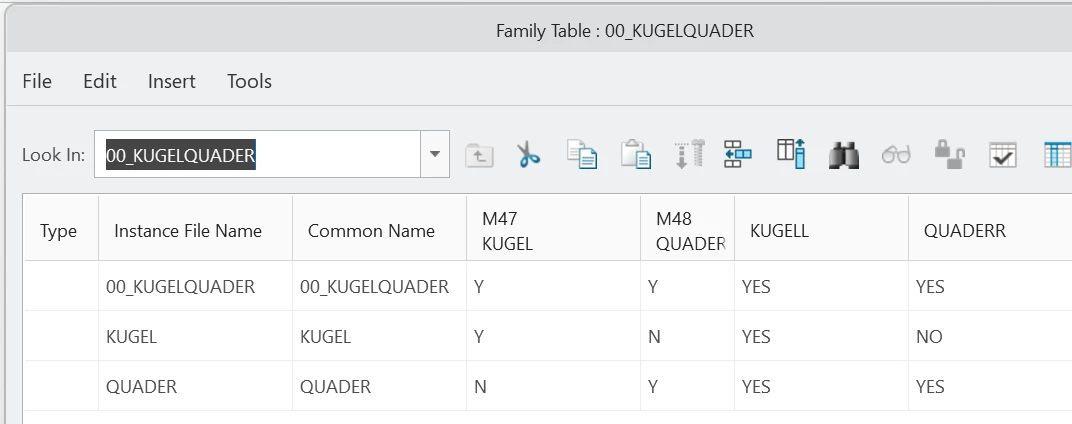This screenshot has width=1072, height=424.
Task: Click the insert instance row icon
Action: [738, 154]
